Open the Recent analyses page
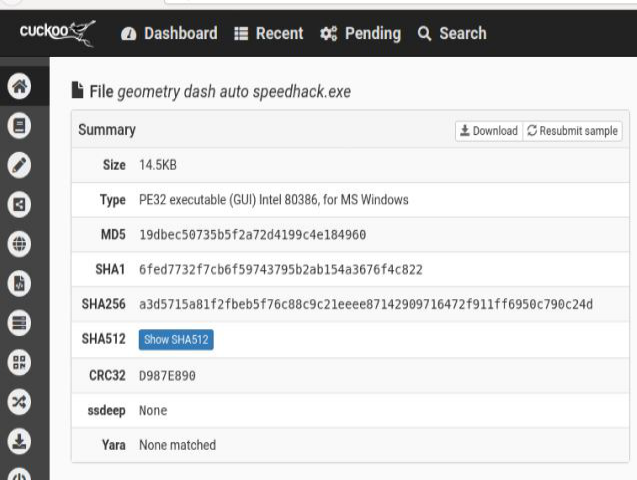This screenshot has height=480, width=637. [x=269, y=33]
